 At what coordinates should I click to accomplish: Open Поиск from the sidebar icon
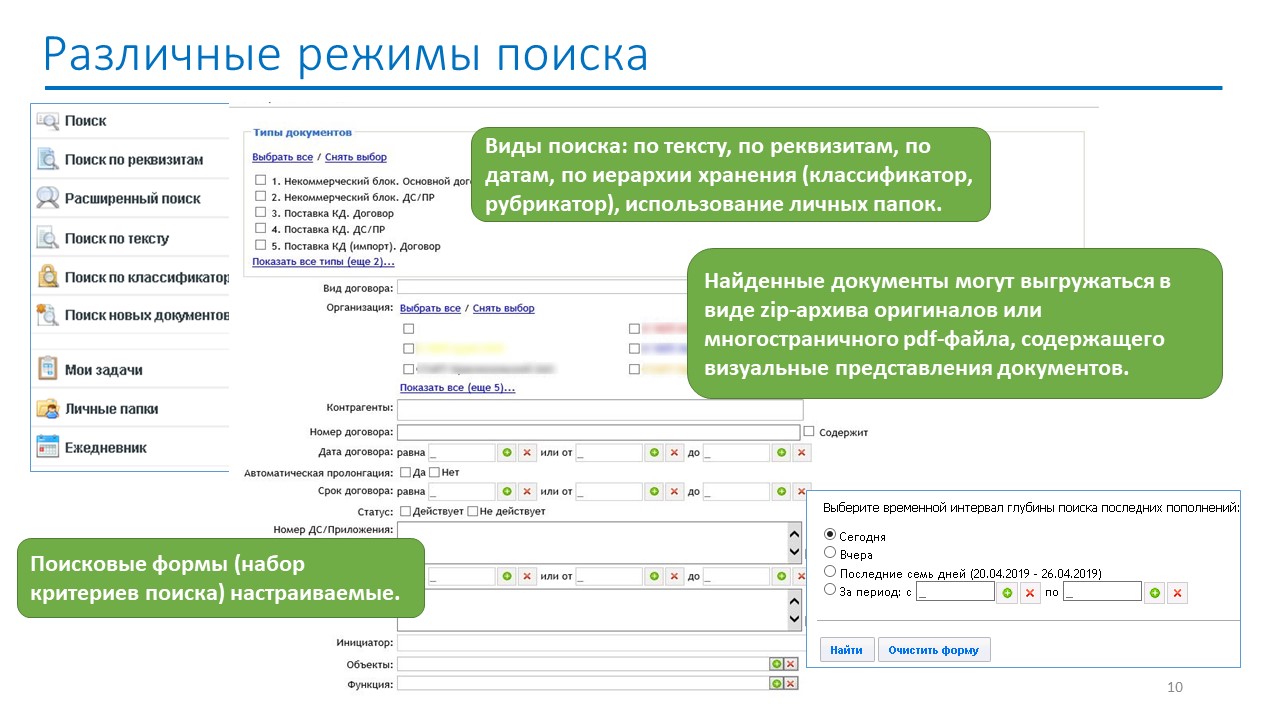pyautogui.click(x=47, y=121)
